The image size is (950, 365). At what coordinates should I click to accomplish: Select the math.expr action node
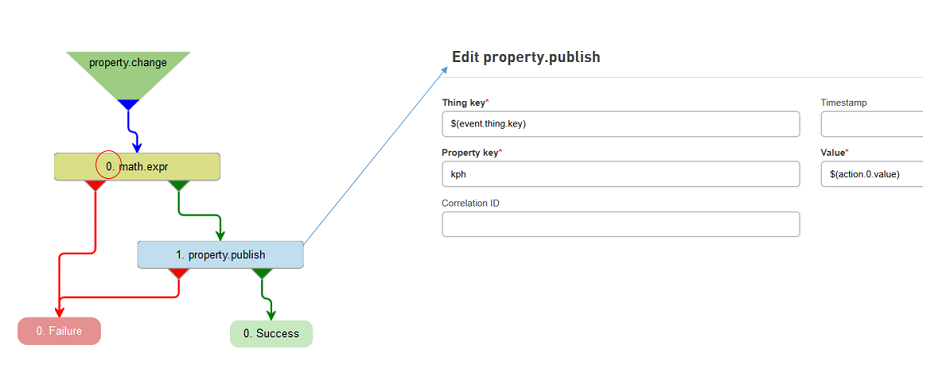137,167
